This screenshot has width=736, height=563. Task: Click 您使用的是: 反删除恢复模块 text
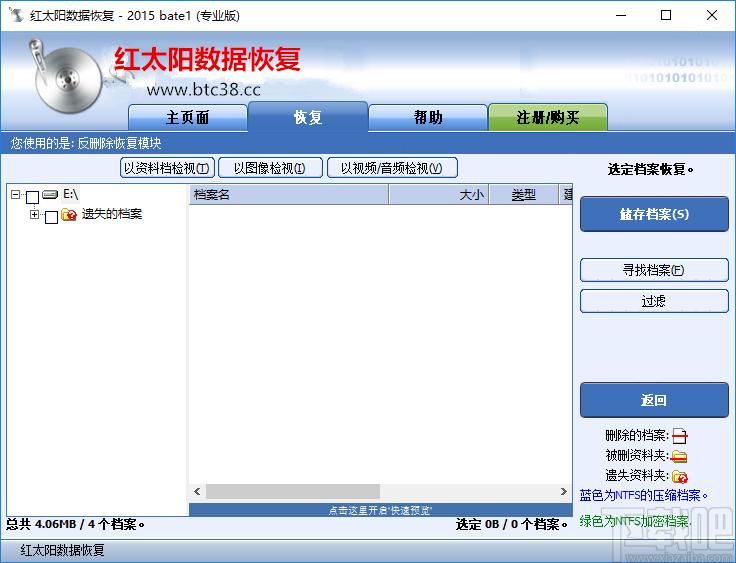pyautogui.click(x=86, y=143)
